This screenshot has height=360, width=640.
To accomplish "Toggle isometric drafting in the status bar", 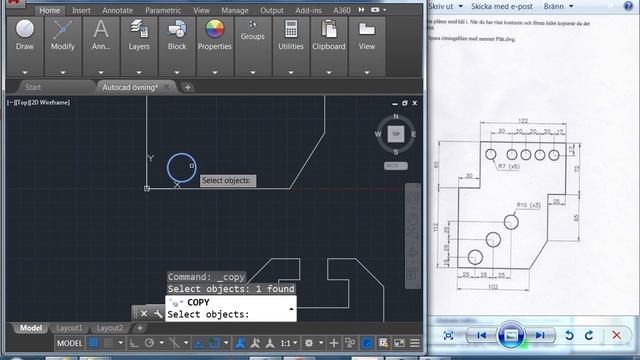I will click(x=174, y=343).
